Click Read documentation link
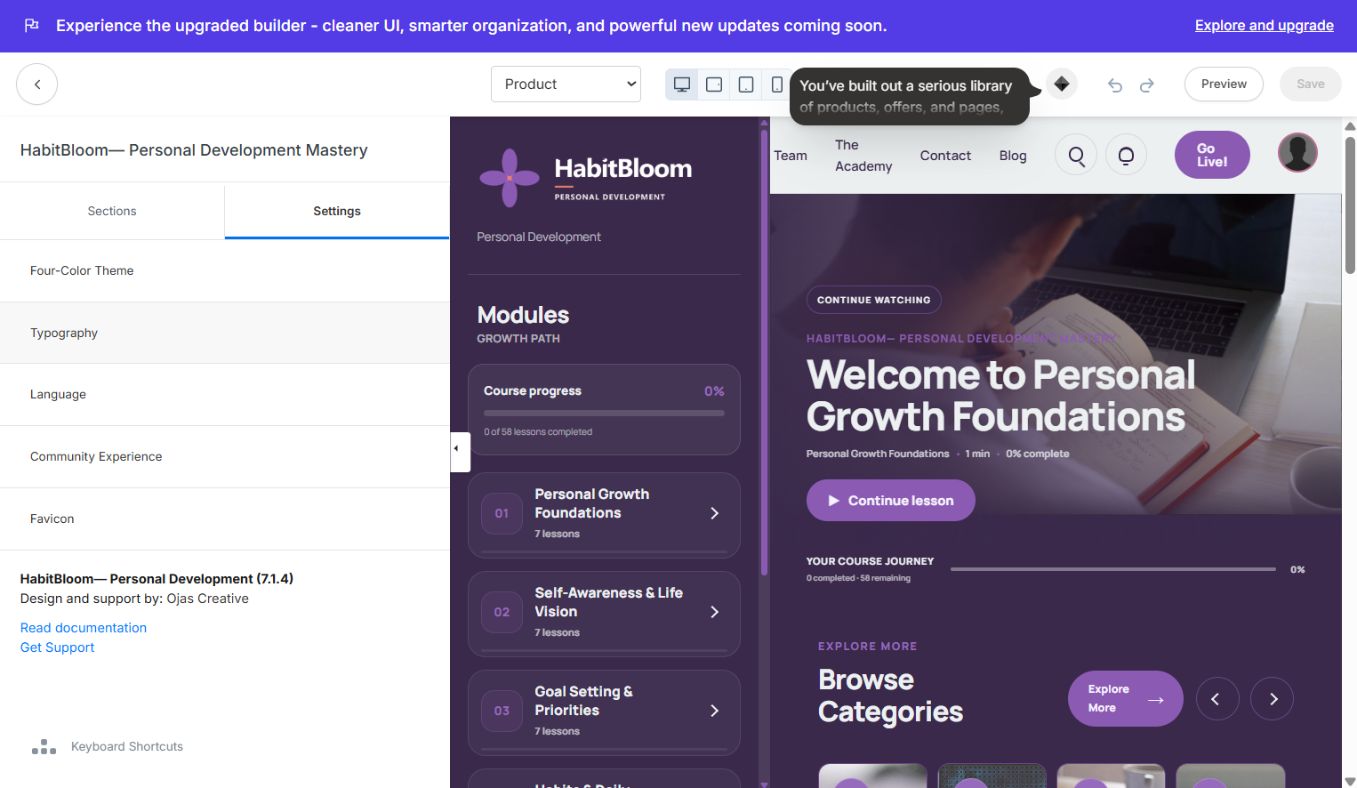1357x788 pixels. click(x=83, y=628)
